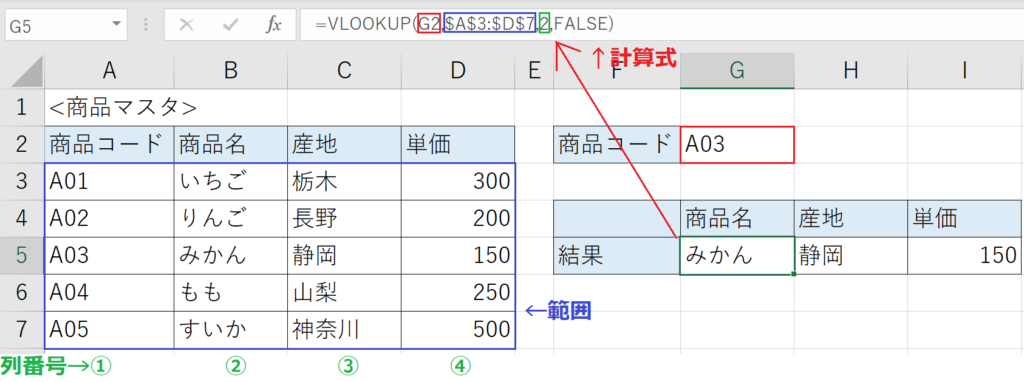Viewport: 1024px width, 382px height.
Task: Select header cell 商品名 in column B
Action: pos(231,145)
